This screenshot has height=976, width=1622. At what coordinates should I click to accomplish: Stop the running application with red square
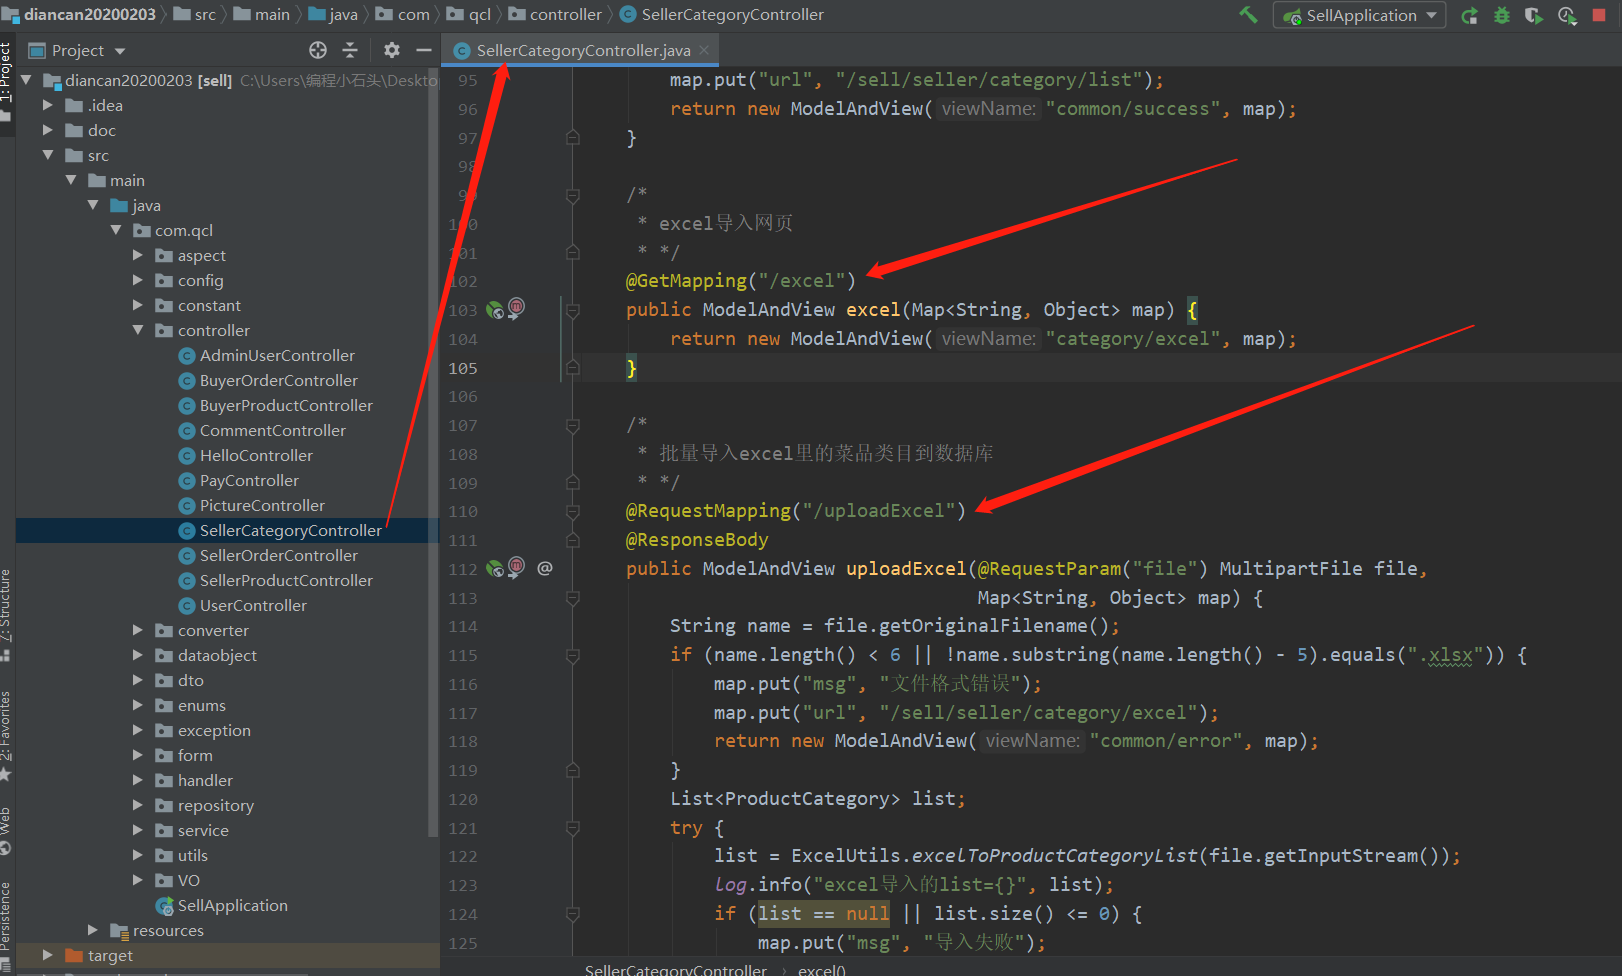1599,15
